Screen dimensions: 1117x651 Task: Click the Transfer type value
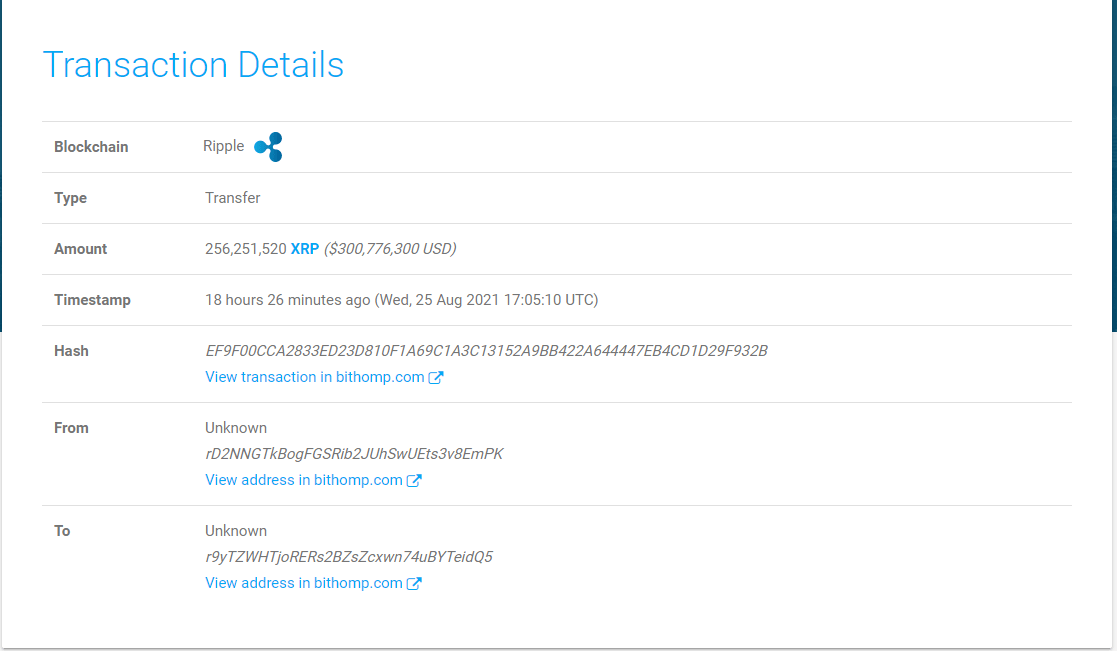tap(233, 198)
